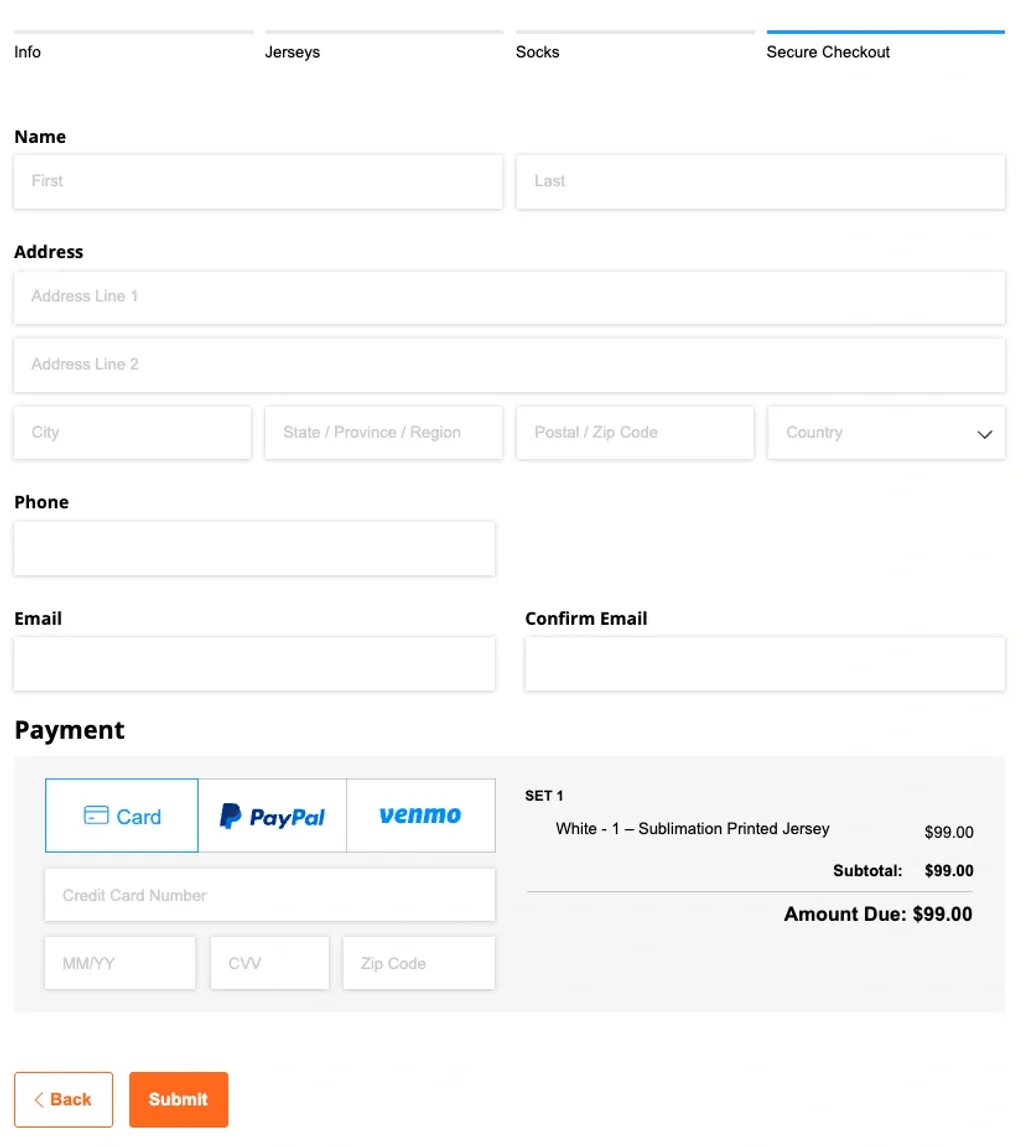Screen dimensions: 1023x1147
Task: Click the State / Province / Region field
Action: coord(383,433)
